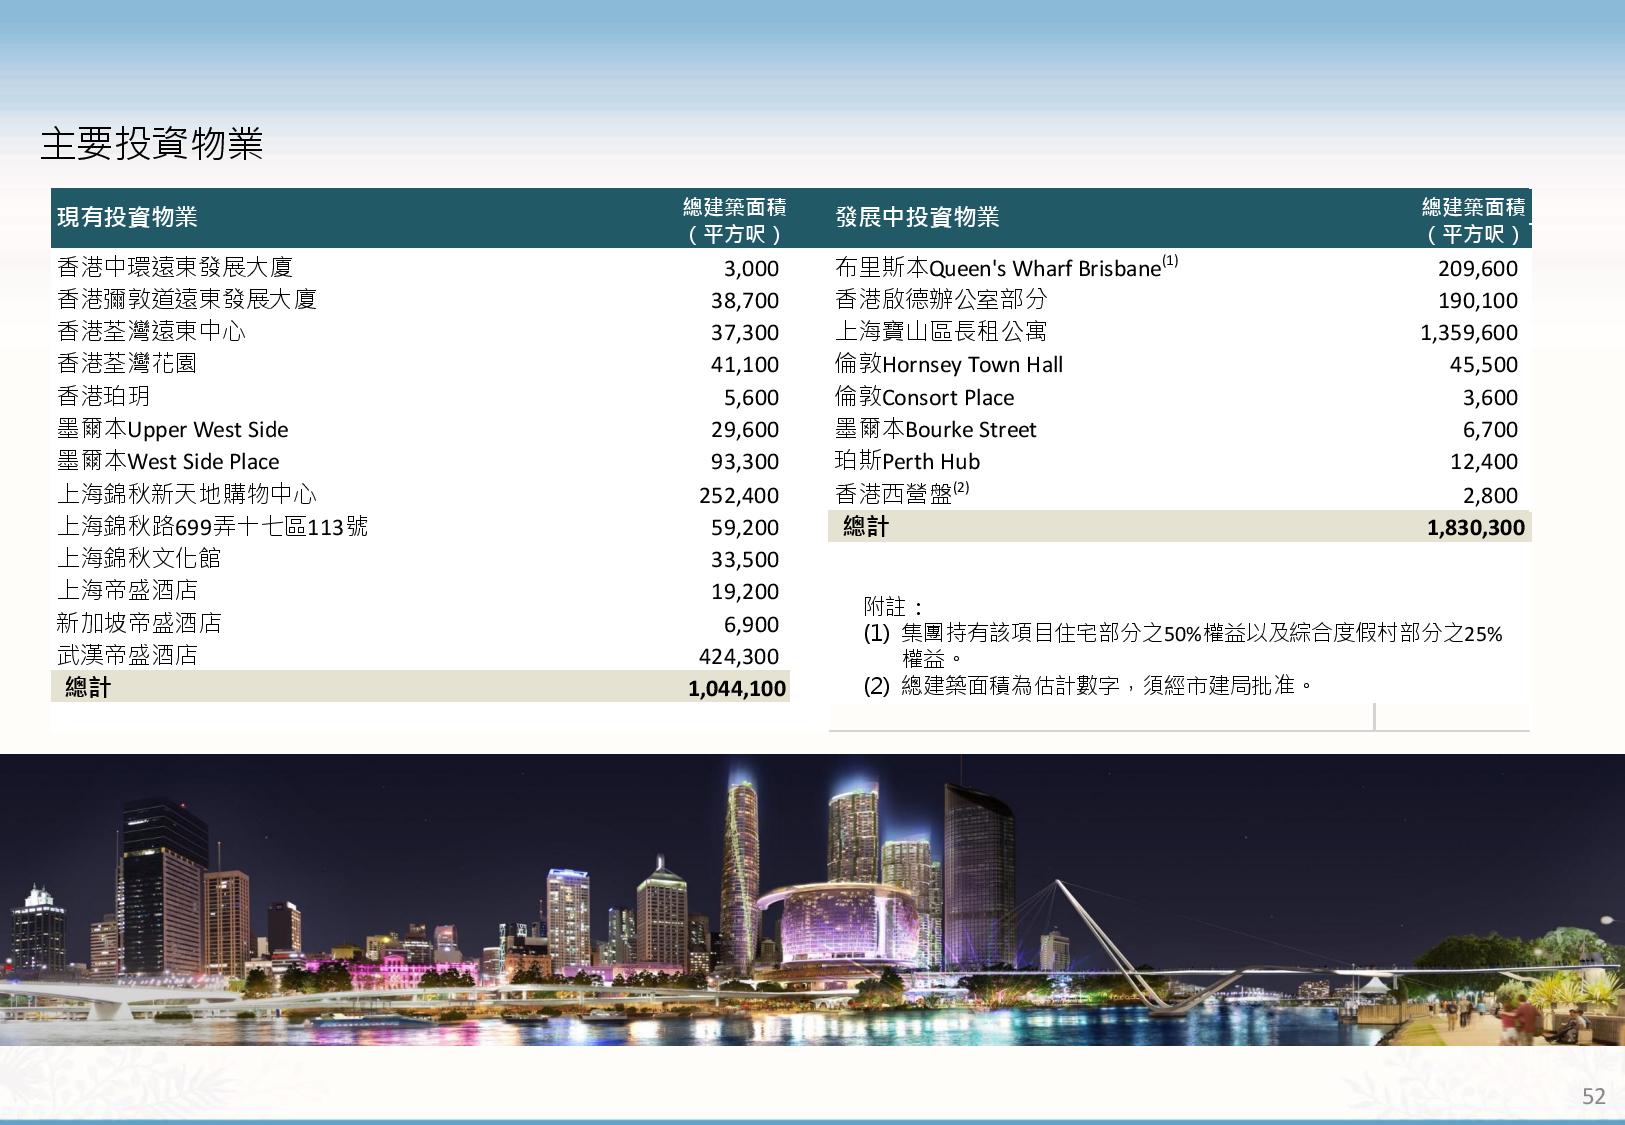
Task: Click the value 93,300
Action: (745, 461)
